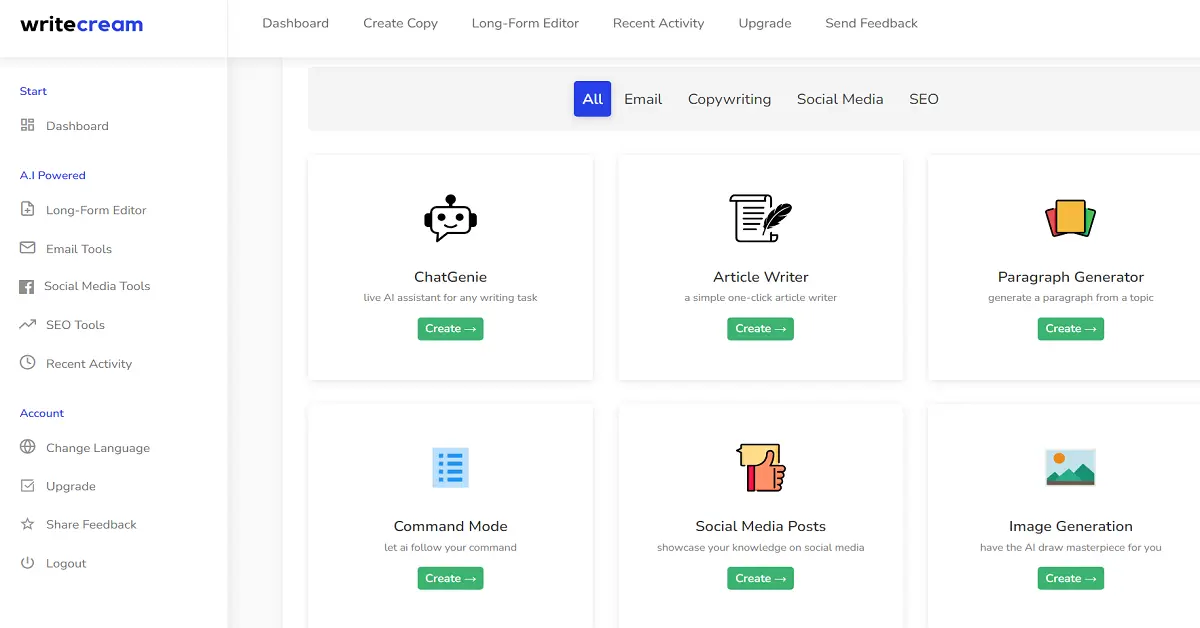1200x628 pixels.
Task: Click the Social Media Posts thumbs-up icon
Action: coord(760,467)
